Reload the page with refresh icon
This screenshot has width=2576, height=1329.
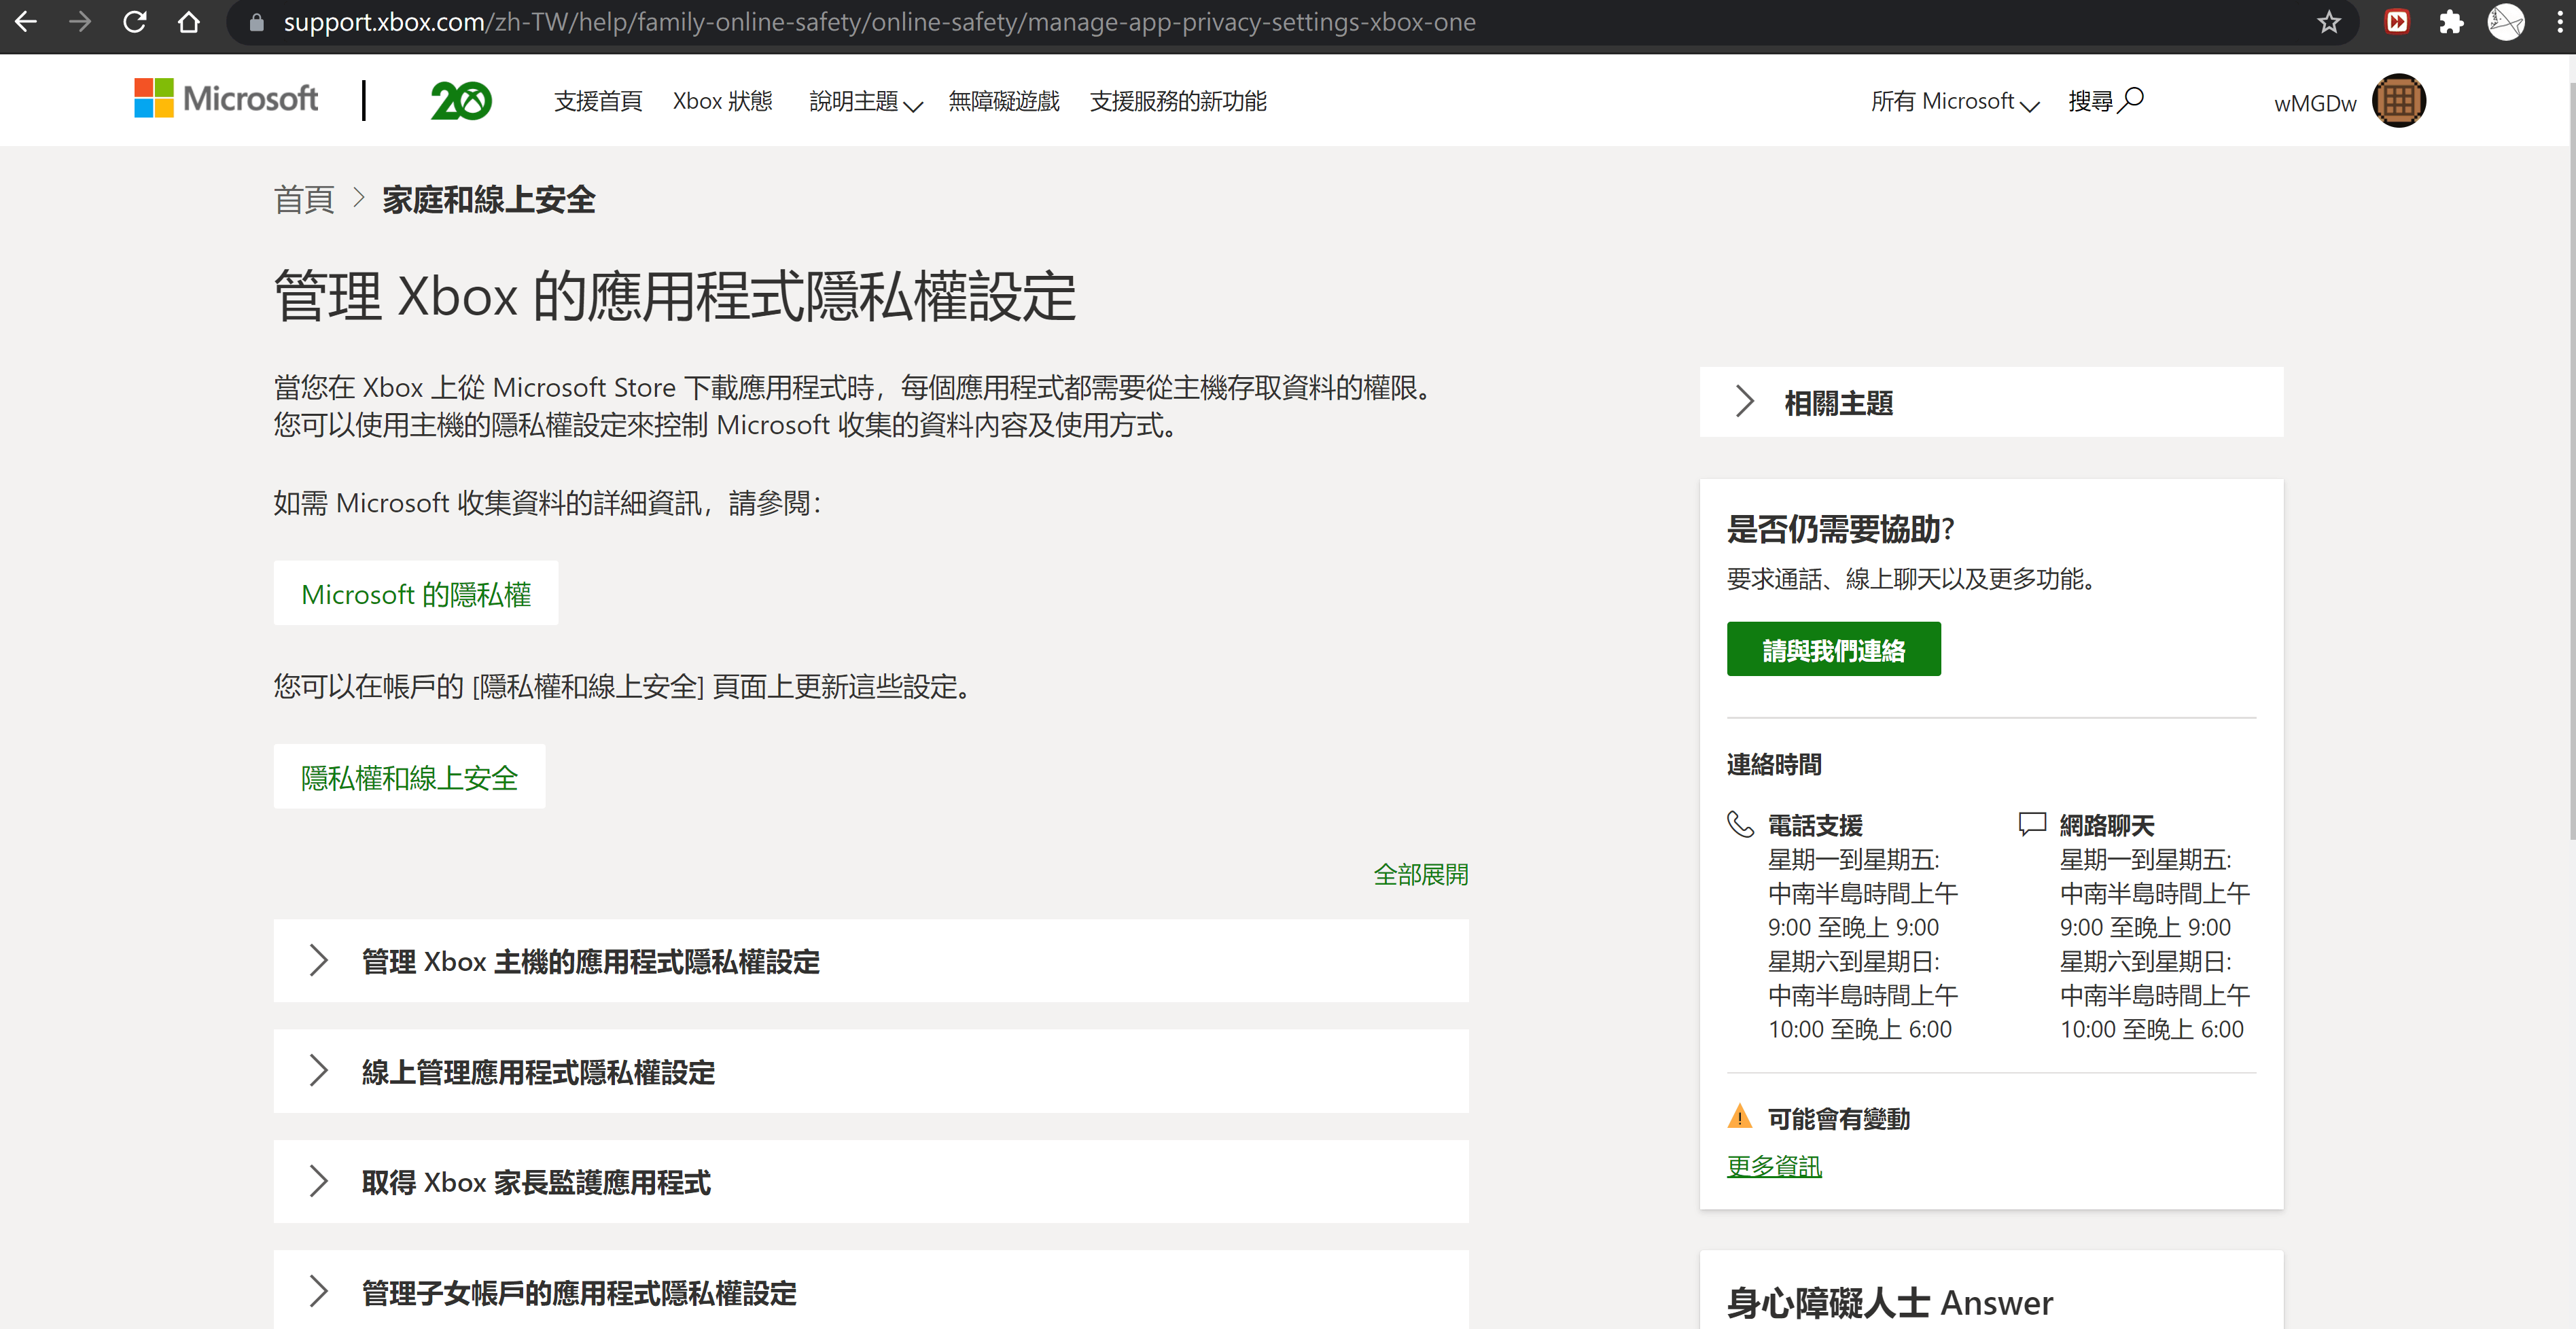(134, 22)
